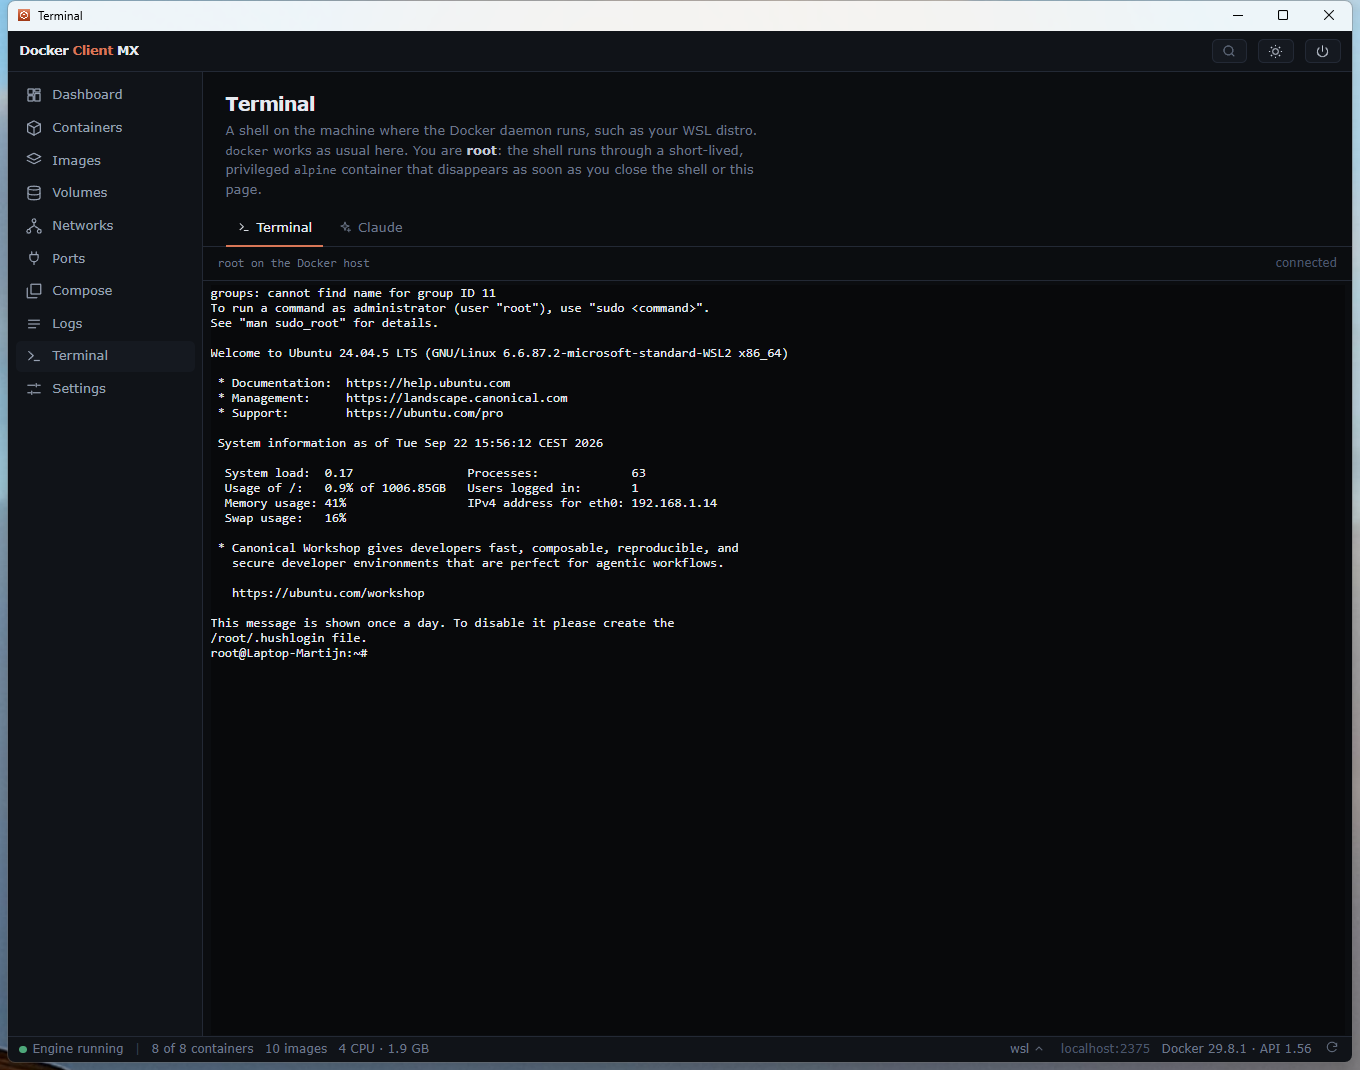Click the Docker Client MX logo
1360x1070 pixels.
click(79, 51)
